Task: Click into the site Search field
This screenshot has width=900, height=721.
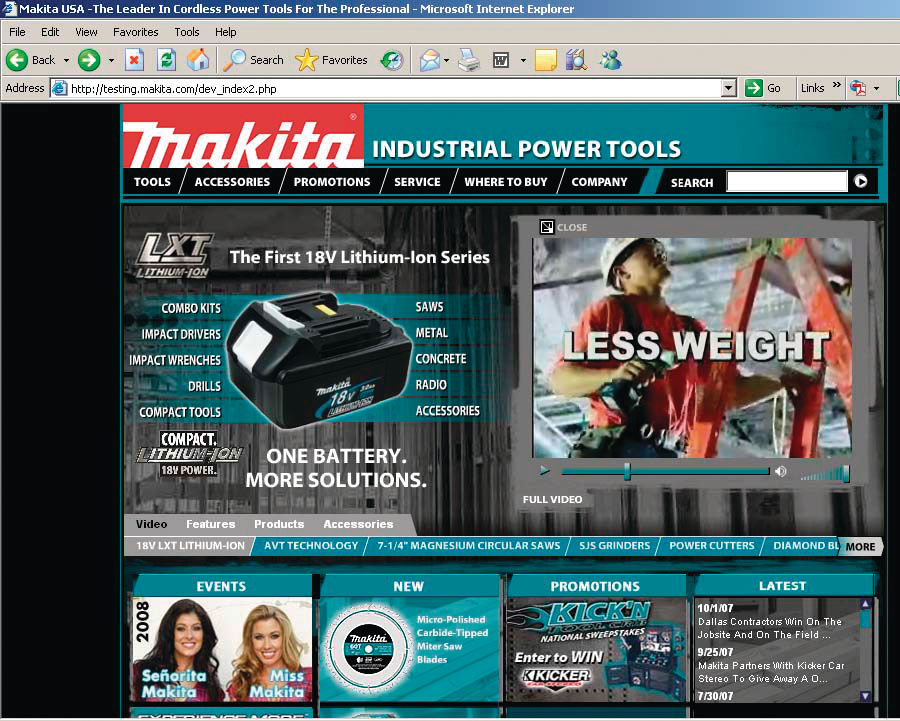Action: [x=786, y=182]
